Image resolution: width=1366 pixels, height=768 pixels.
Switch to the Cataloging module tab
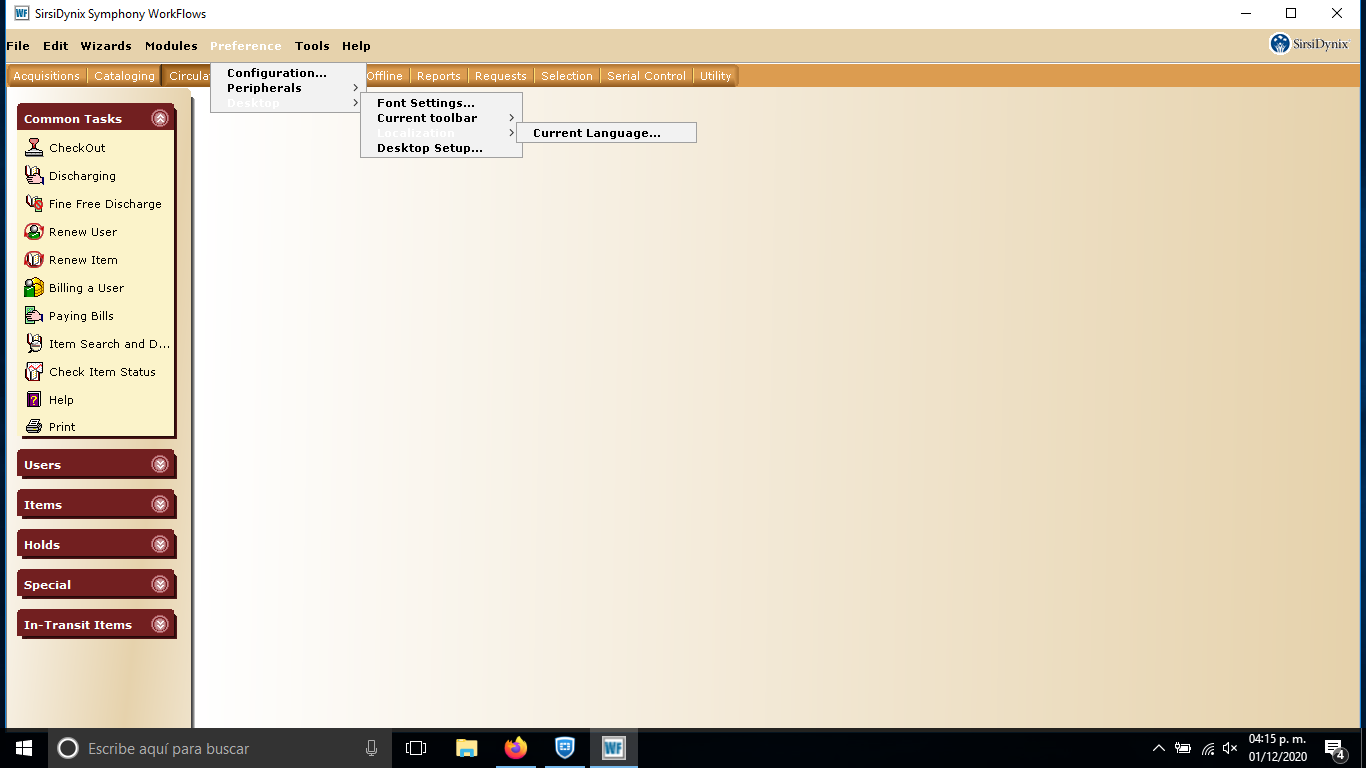click(x=124, y=76)
